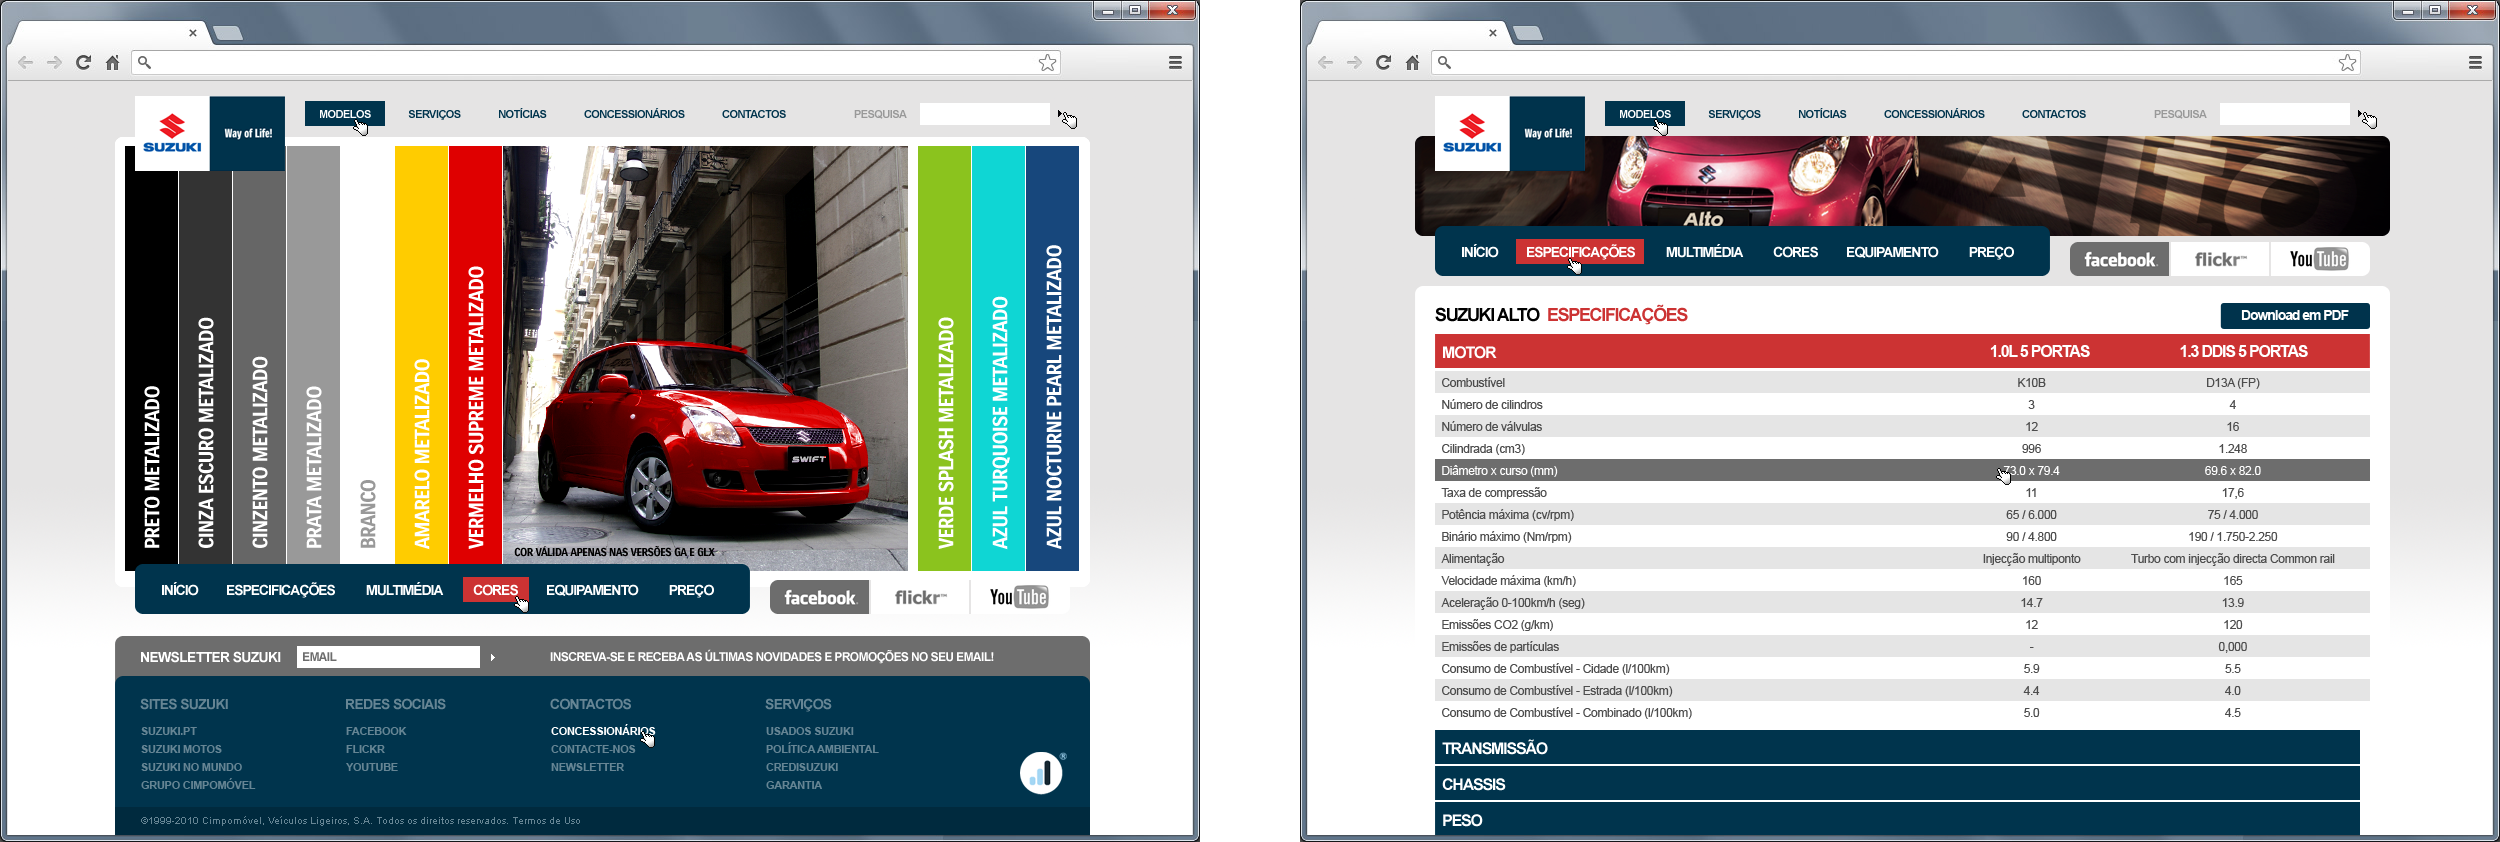Expand the TRANSMISSÃO specifications section
This screenshot has width=2500, height=842.
click(x=1896, y=748)
